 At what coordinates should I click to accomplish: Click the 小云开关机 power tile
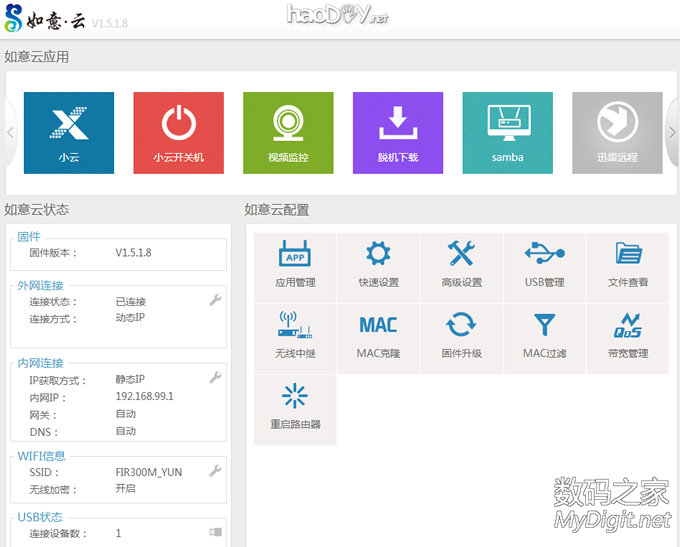[179, 132]
